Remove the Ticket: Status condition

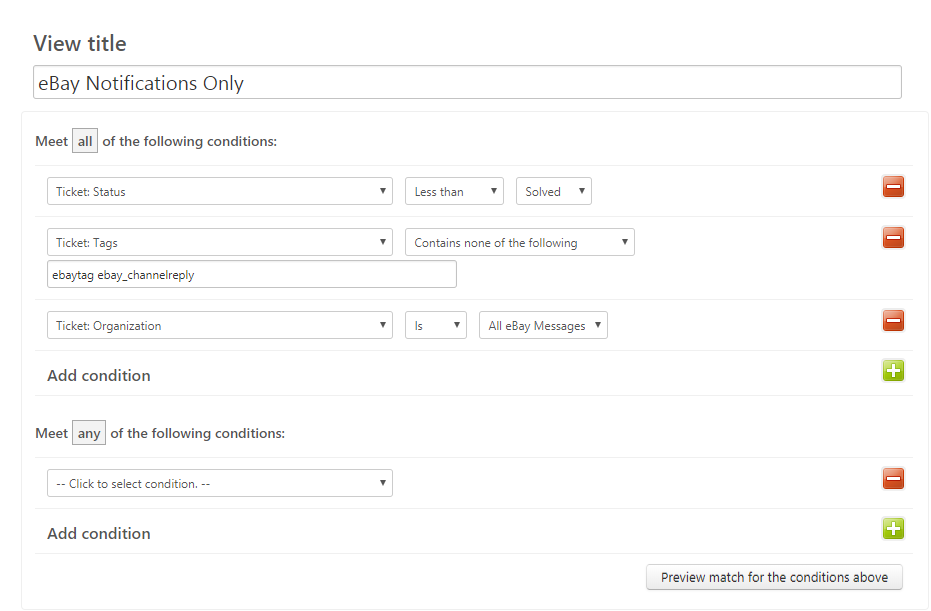(x=893, y=187)
